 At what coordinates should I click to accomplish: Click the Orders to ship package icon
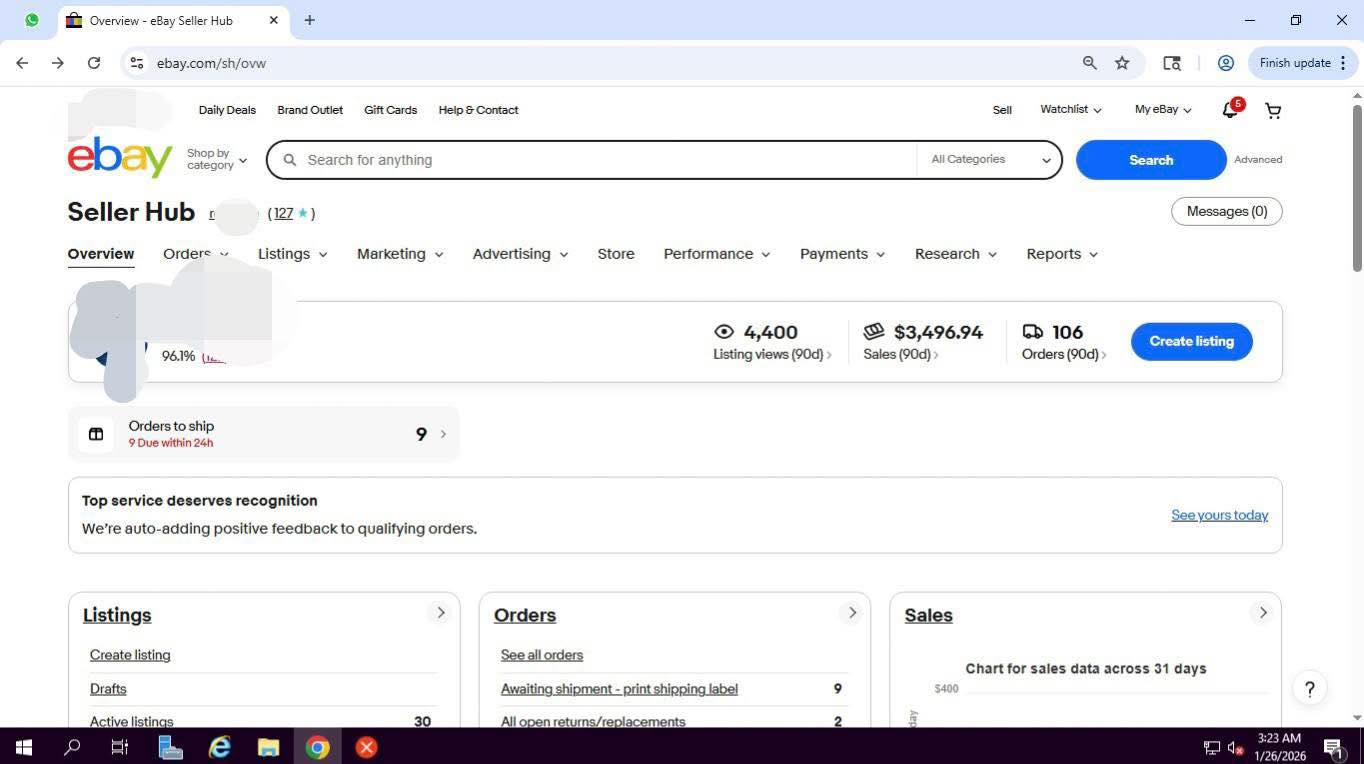[96, 433]
